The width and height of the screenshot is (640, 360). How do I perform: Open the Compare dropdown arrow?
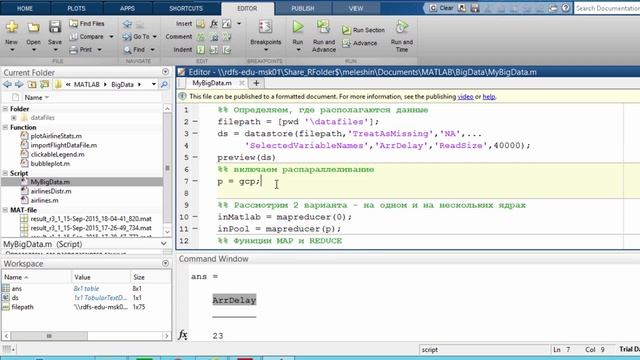(111, 37)
